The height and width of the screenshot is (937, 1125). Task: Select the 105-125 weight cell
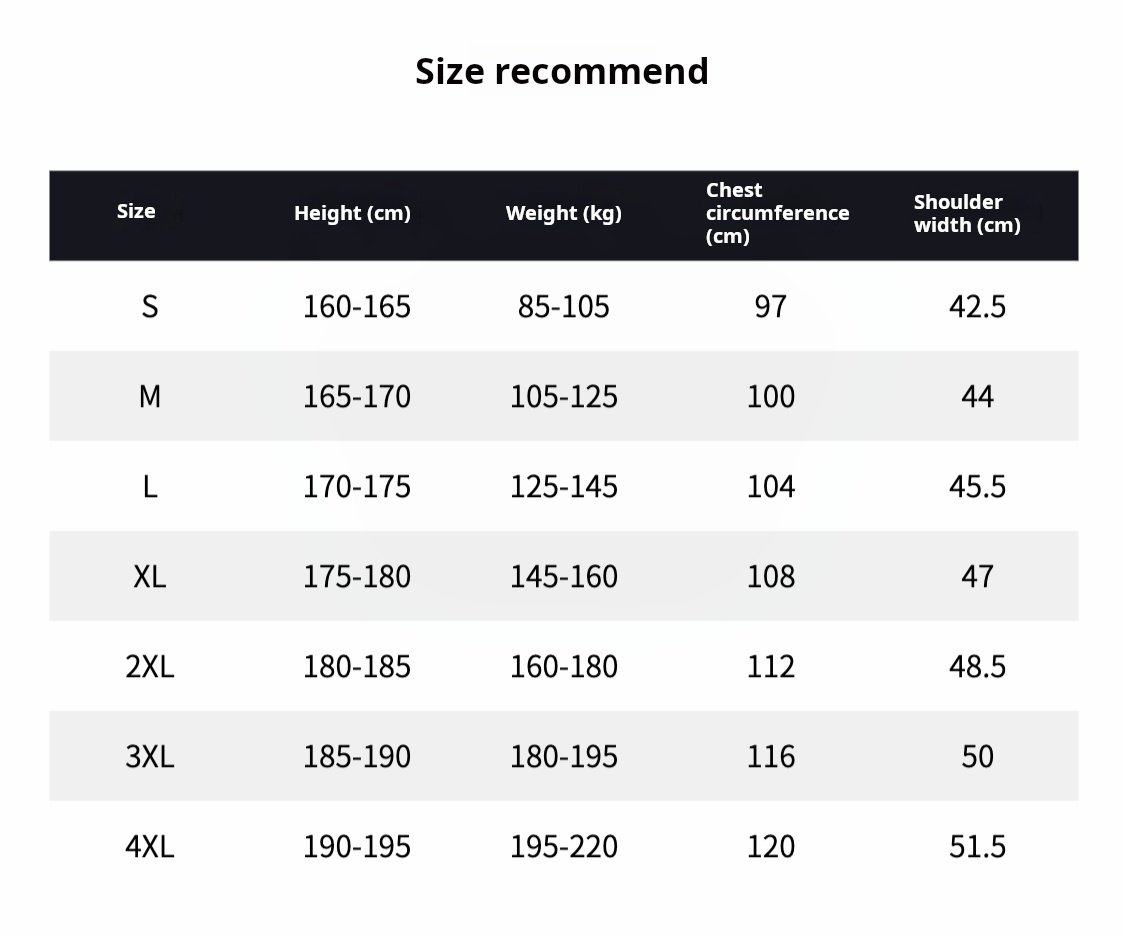tap(564, 397)
